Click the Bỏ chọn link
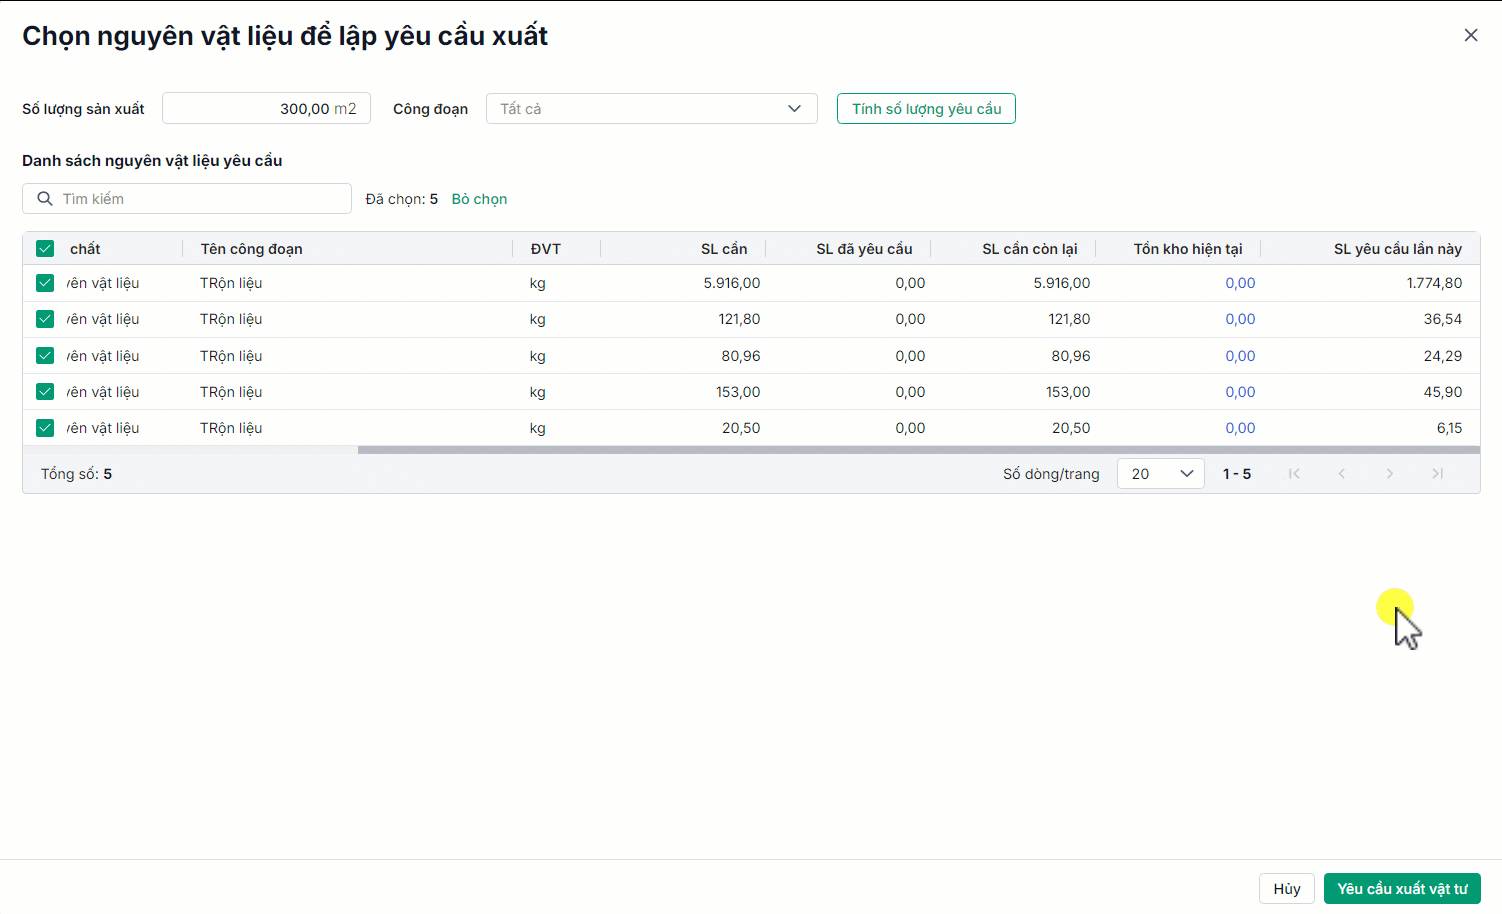Image resolution: width=1502 pixels, height=914 pixels. [479, 199]
